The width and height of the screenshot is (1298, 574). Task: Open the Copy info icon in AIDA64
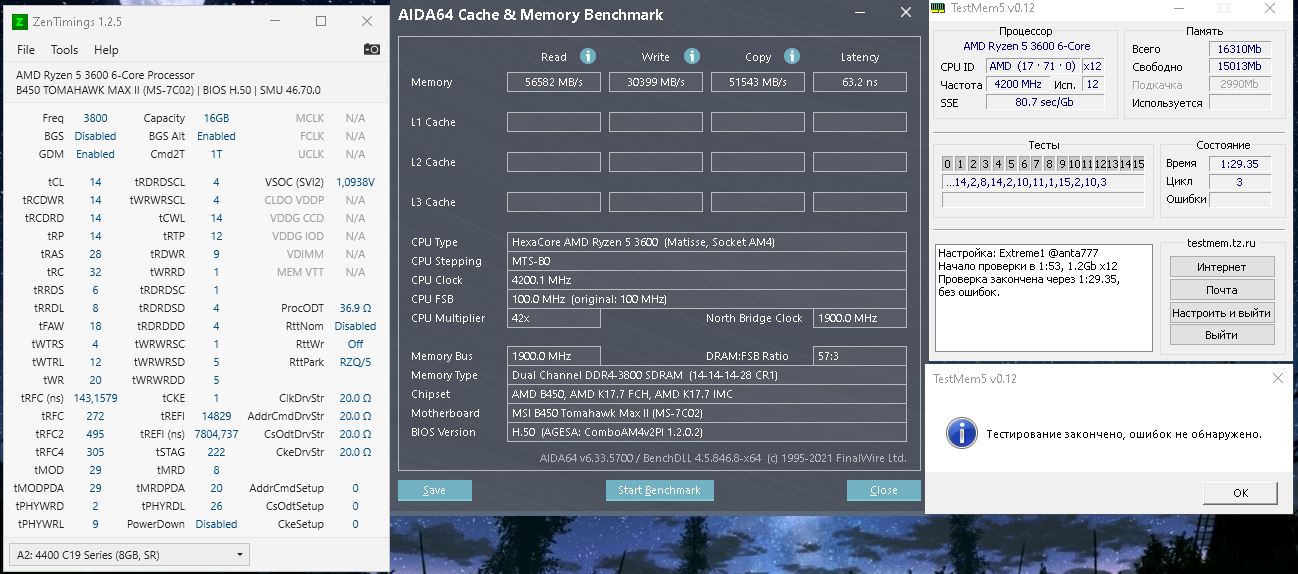click(792, 56)
